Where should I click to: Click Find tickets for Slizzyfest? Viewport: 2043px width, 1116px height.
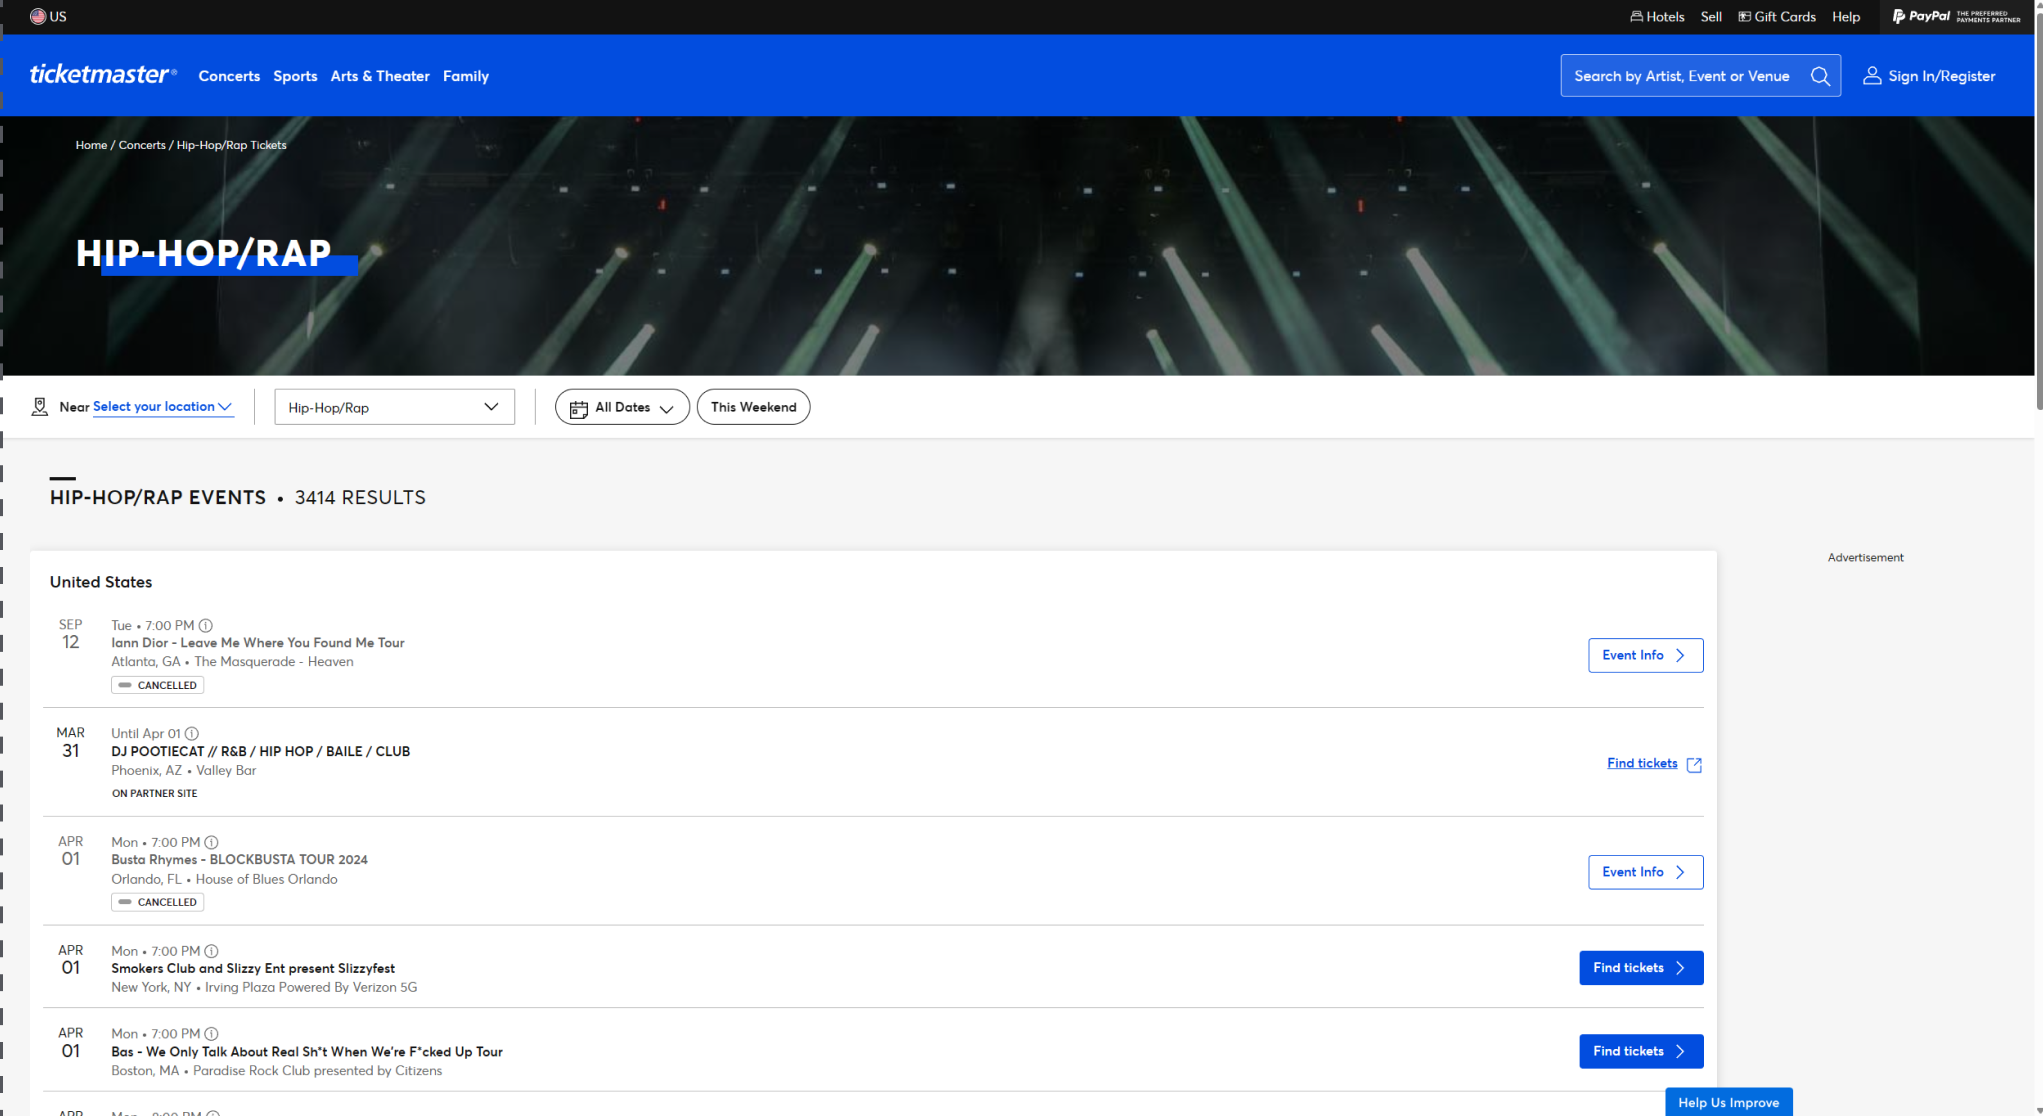(x=1640, y=967)
